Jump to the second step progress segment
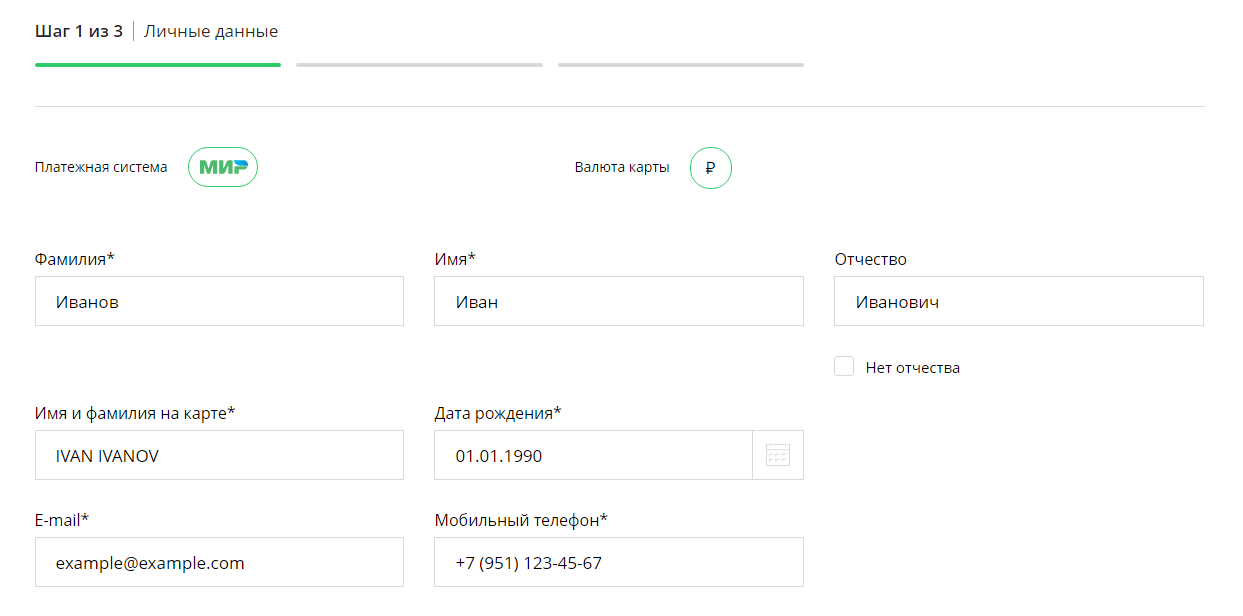The width and height of the screenshot is (1243, 616). click(x=419, y=65)
